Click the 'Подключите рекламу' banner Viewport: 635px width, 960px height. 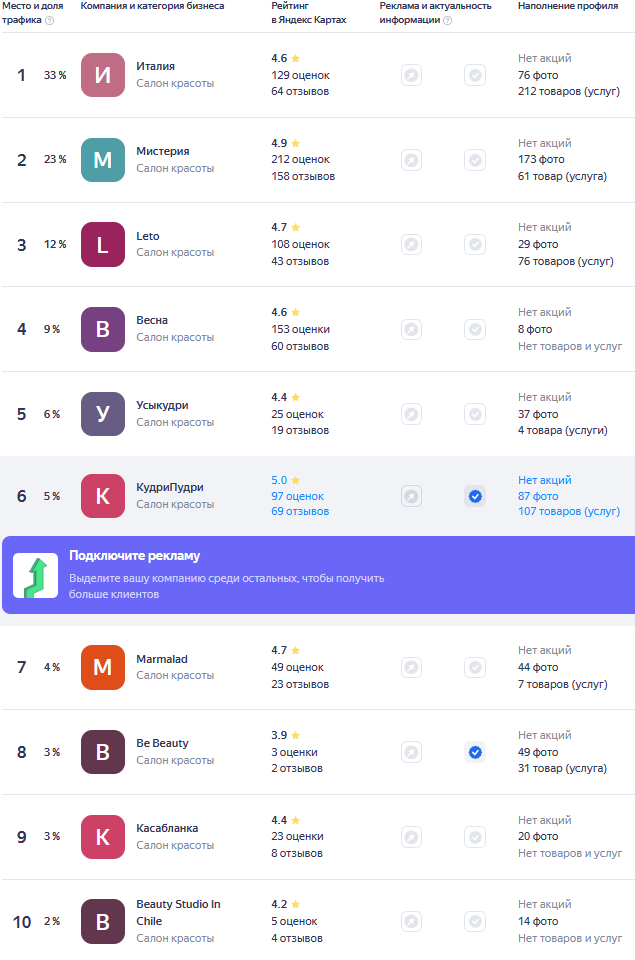tap(318, 575)
